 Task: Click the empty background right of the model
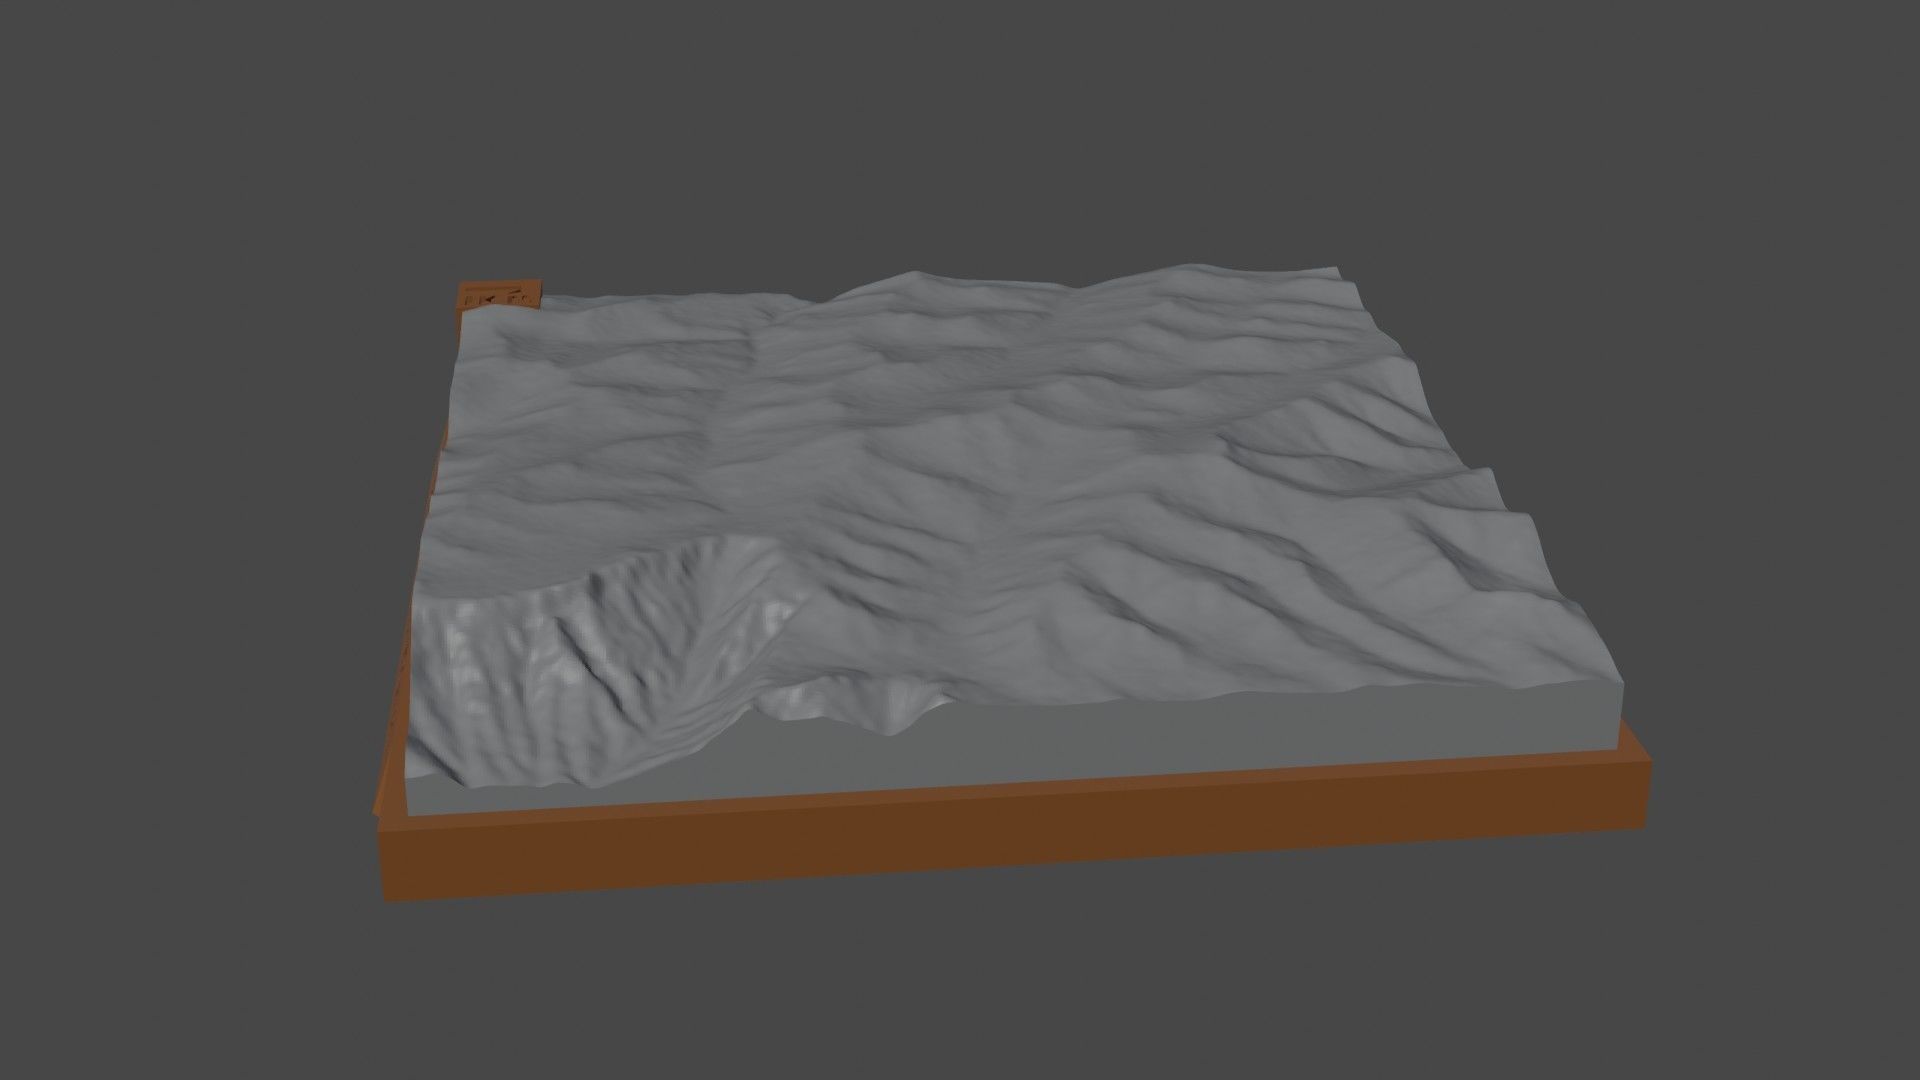click(1780, 540)
